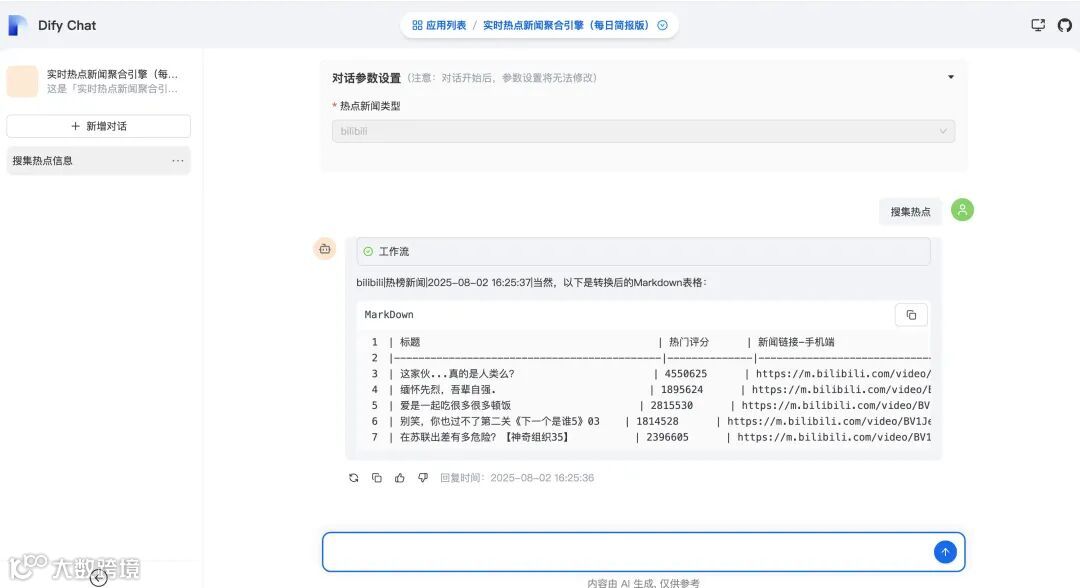
Task: Open the 应用列表 breadcrumb link
Action: click(x=439, y=25)
